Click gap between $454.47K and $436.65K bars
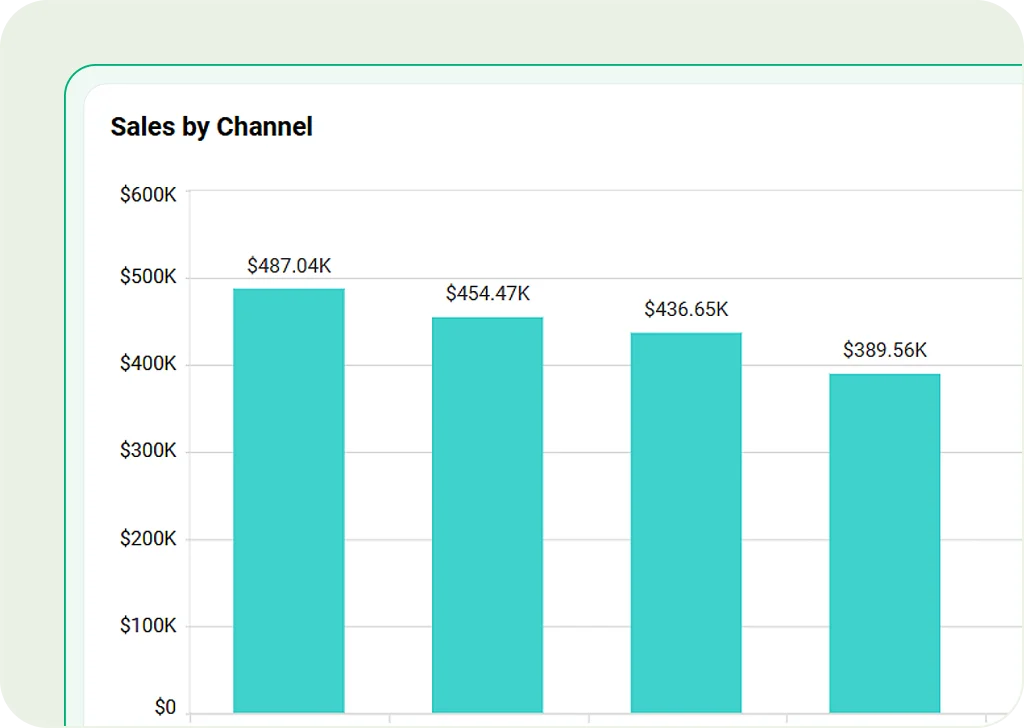 coord(586,500)
